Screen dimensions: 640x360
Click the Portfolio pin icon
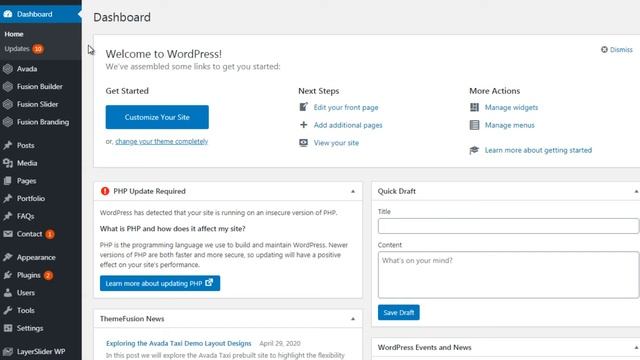point(8,198)
